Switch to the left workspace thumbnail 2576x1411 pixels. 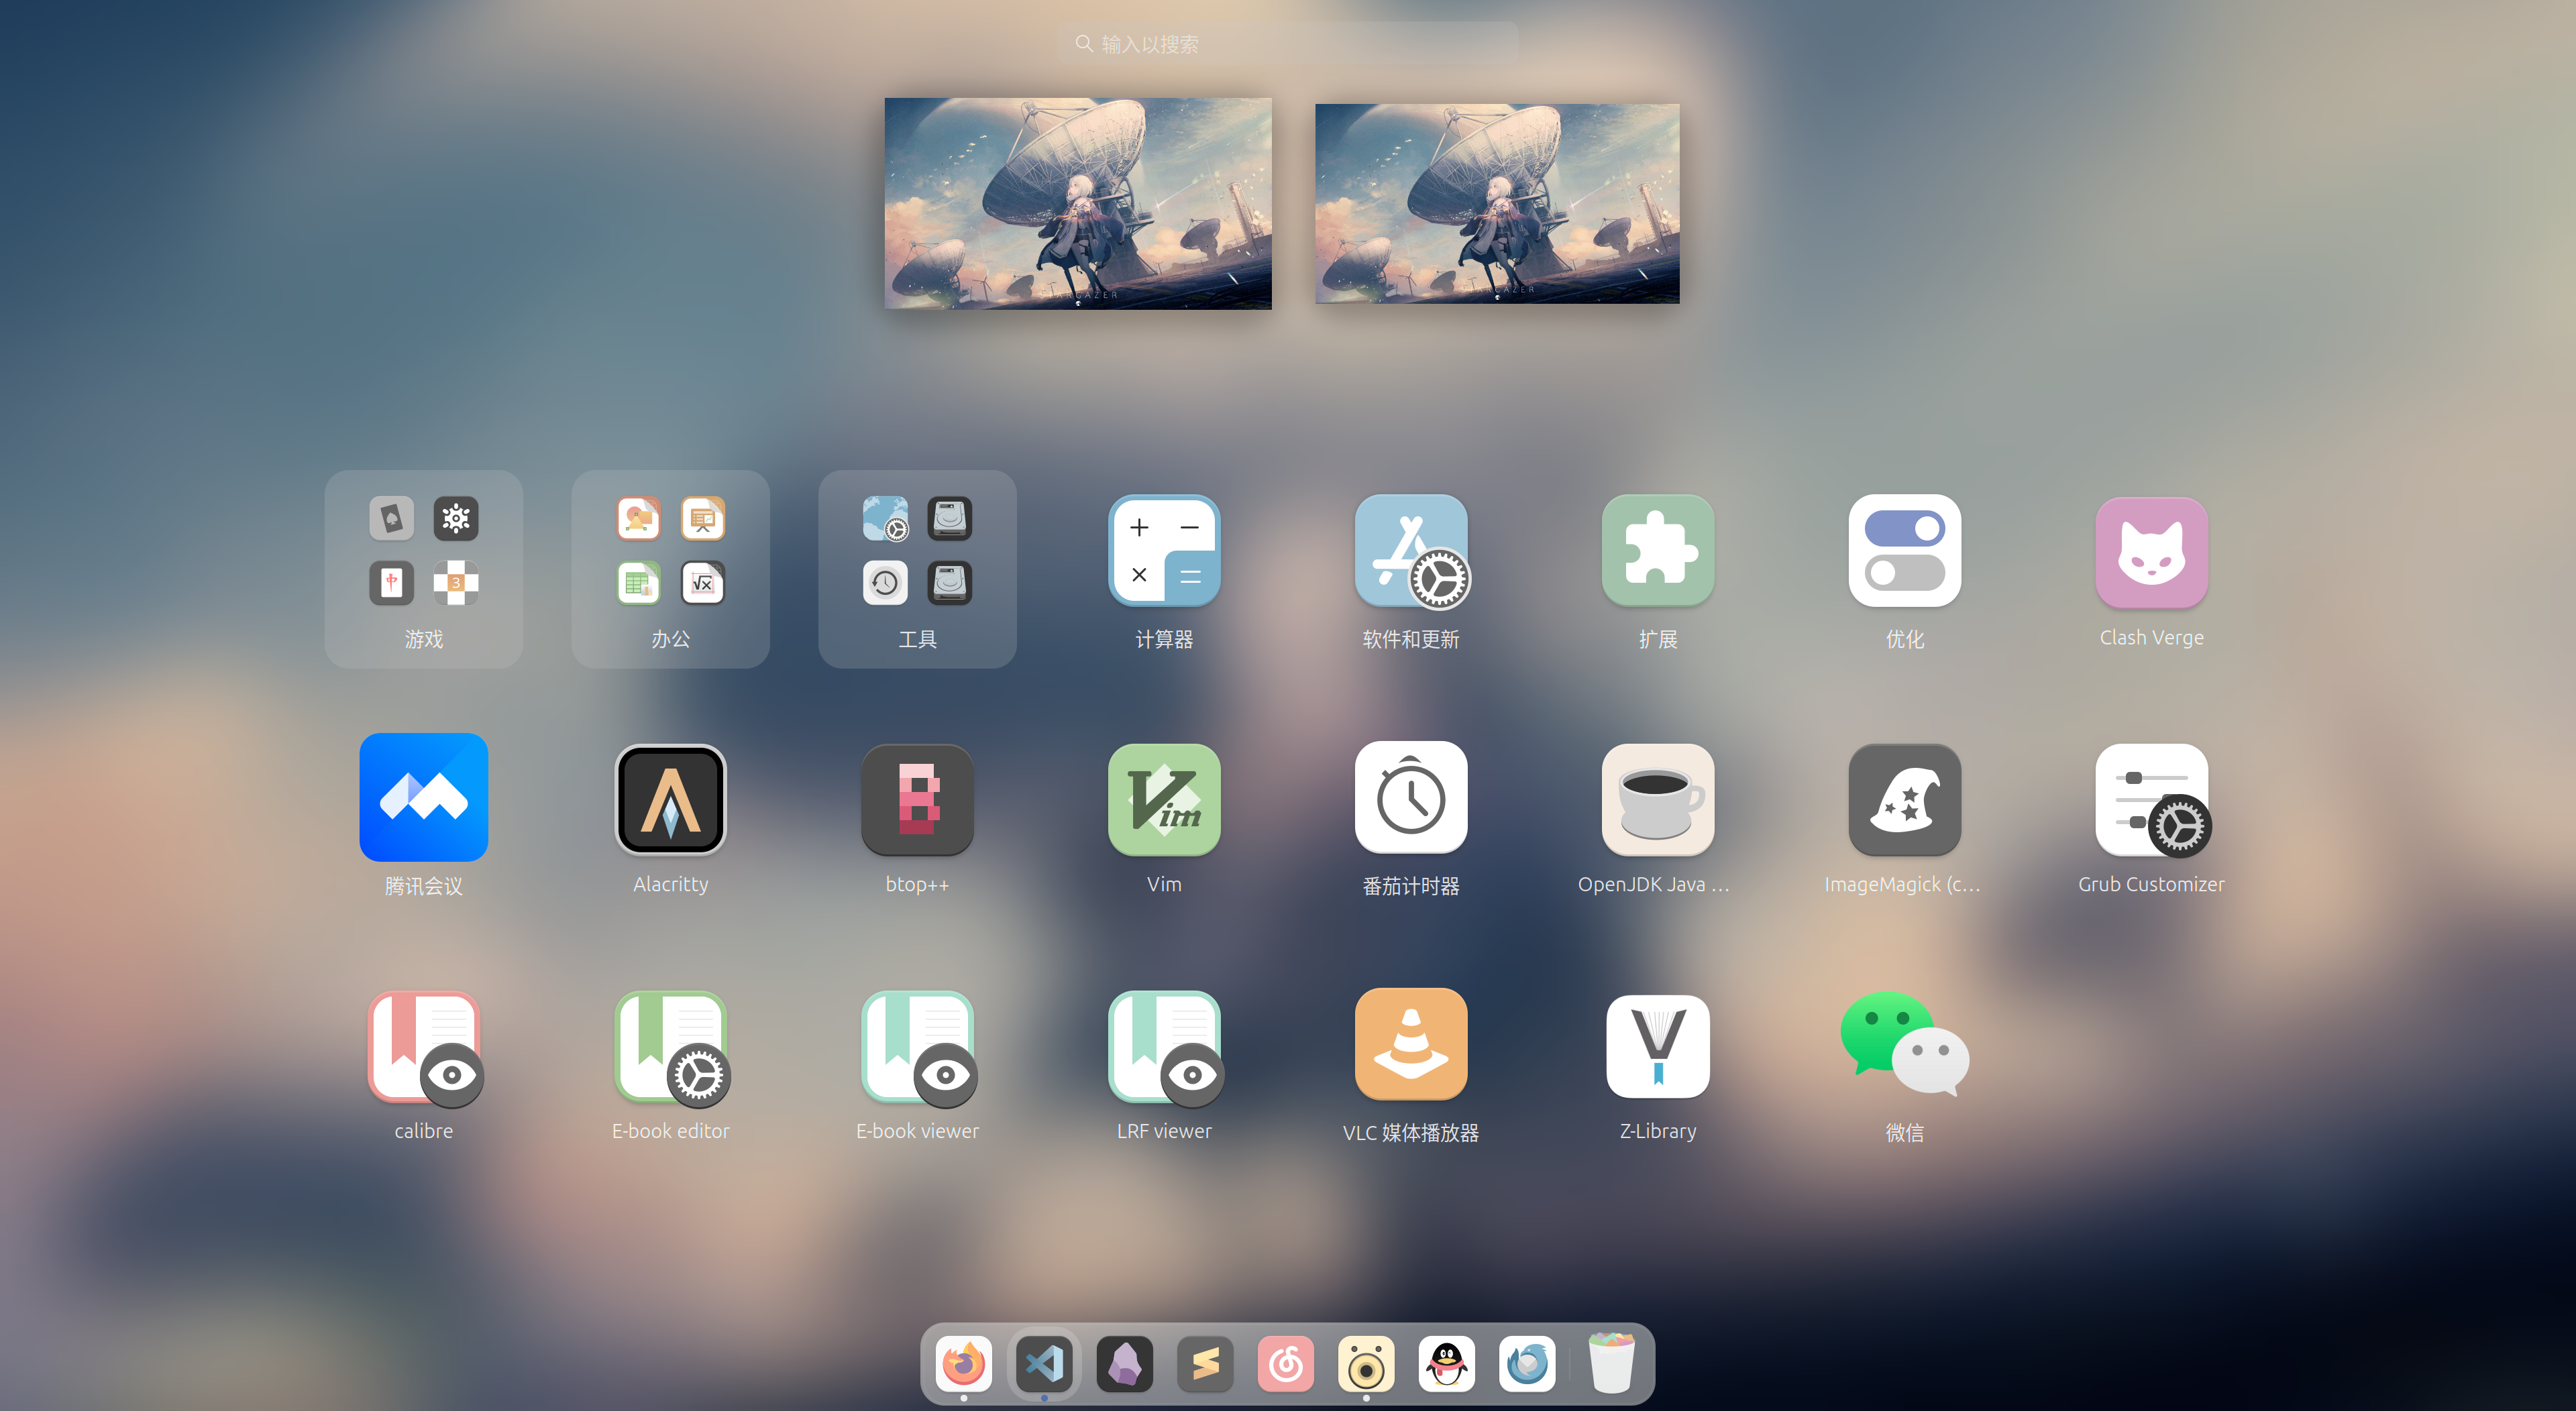coord(1077,203)
